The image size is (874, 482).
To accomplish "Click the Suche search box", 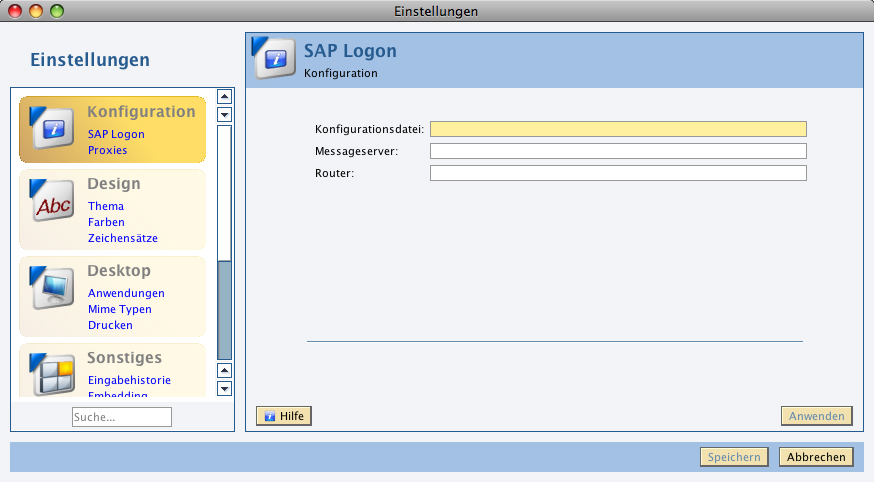I will [122, 417].
